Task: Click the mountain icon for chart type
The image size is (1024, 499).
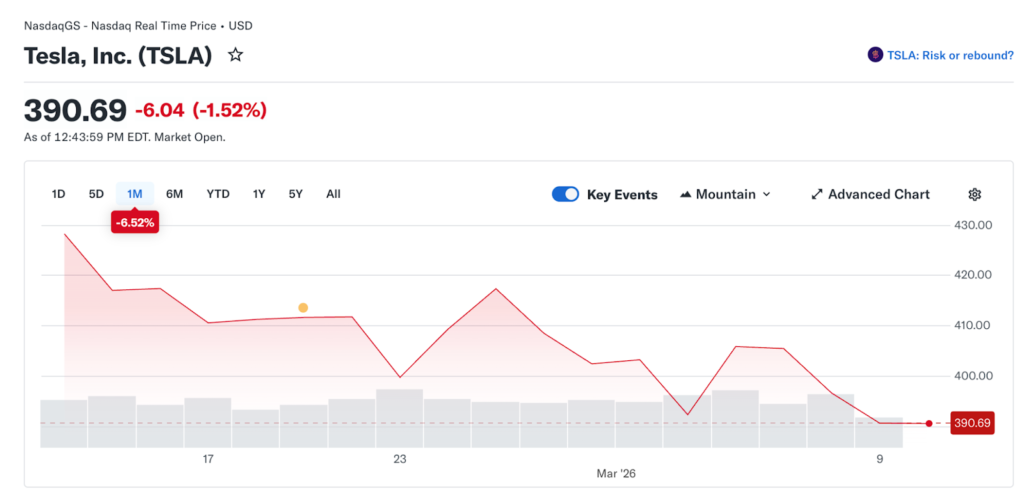Action: [x=686, y=194]
